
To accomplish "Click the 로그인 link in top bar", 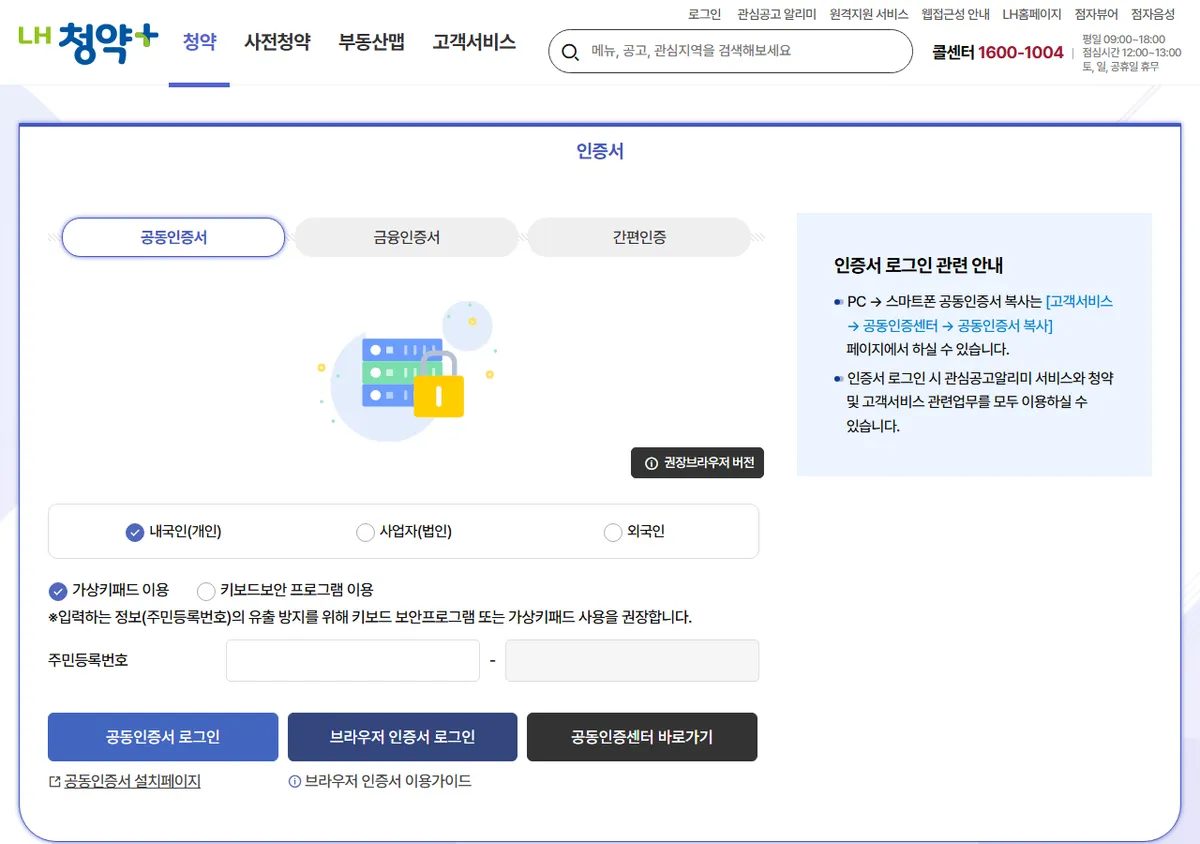I will point(704,14).
